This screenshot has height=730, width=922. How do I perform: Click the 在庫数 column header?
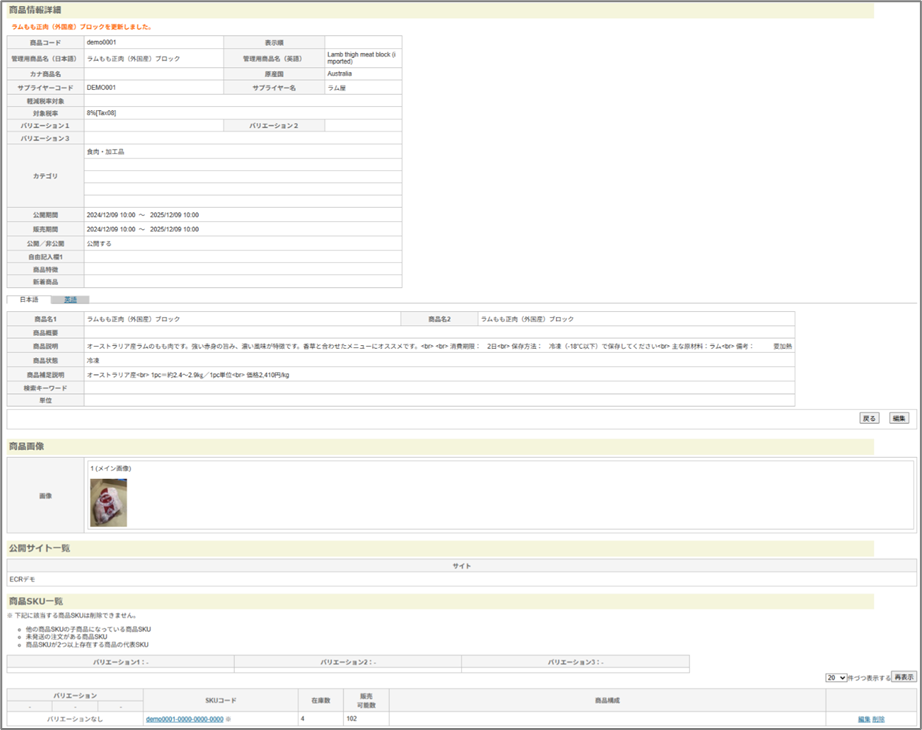[x=319, y=700]
